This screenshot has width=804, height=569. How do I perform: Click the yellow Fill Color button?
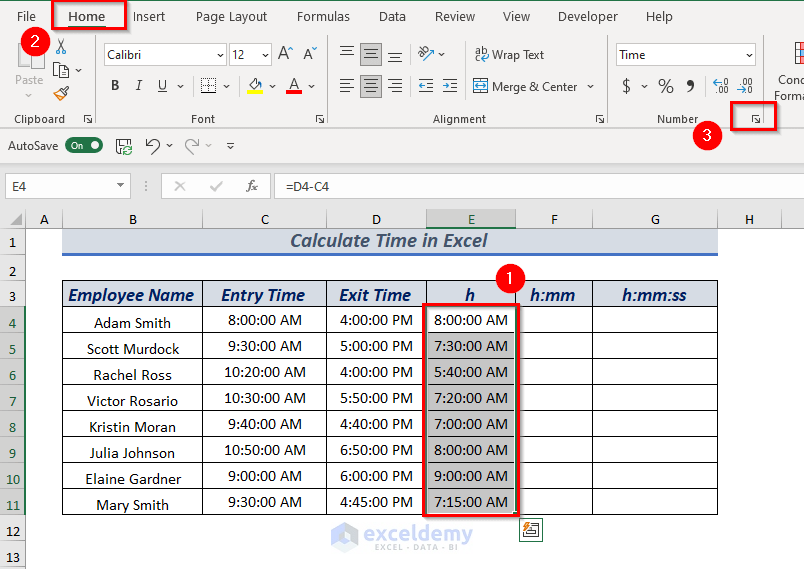click(x=256, y=86)
